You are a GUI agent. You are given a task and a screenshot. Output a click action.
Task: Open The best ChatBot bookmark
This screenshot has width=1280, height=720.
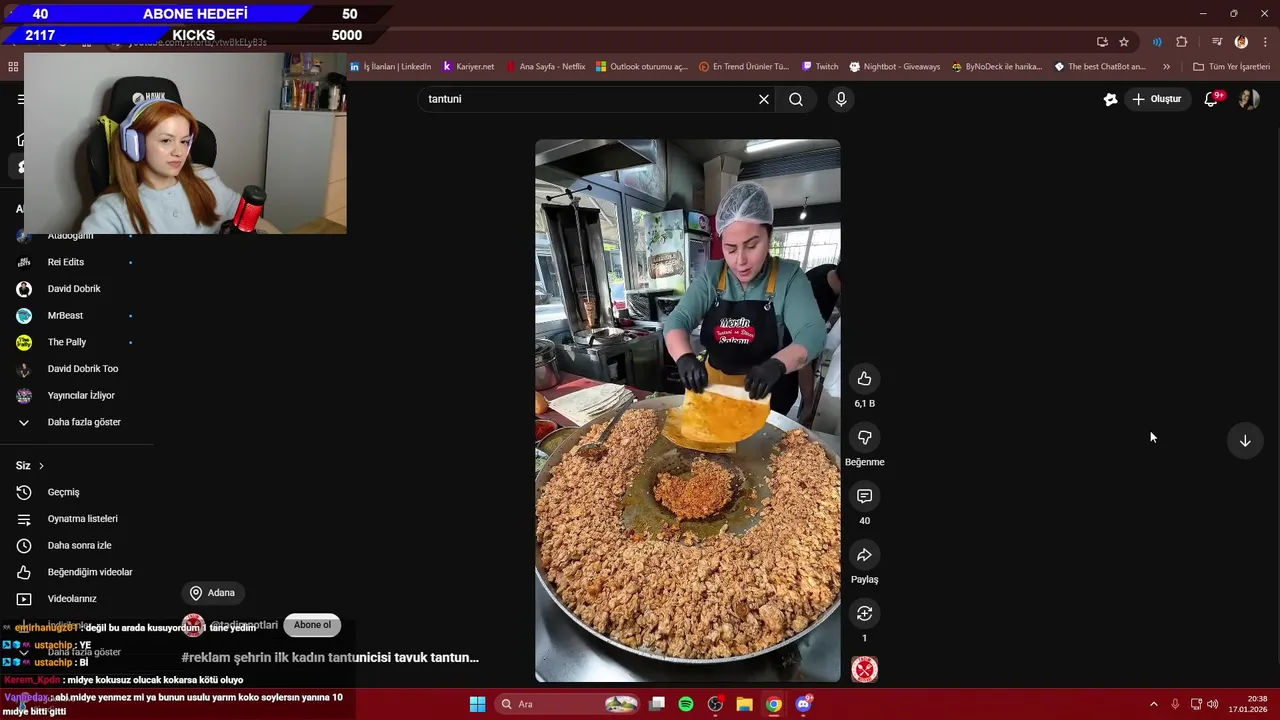pos(1100,67)
